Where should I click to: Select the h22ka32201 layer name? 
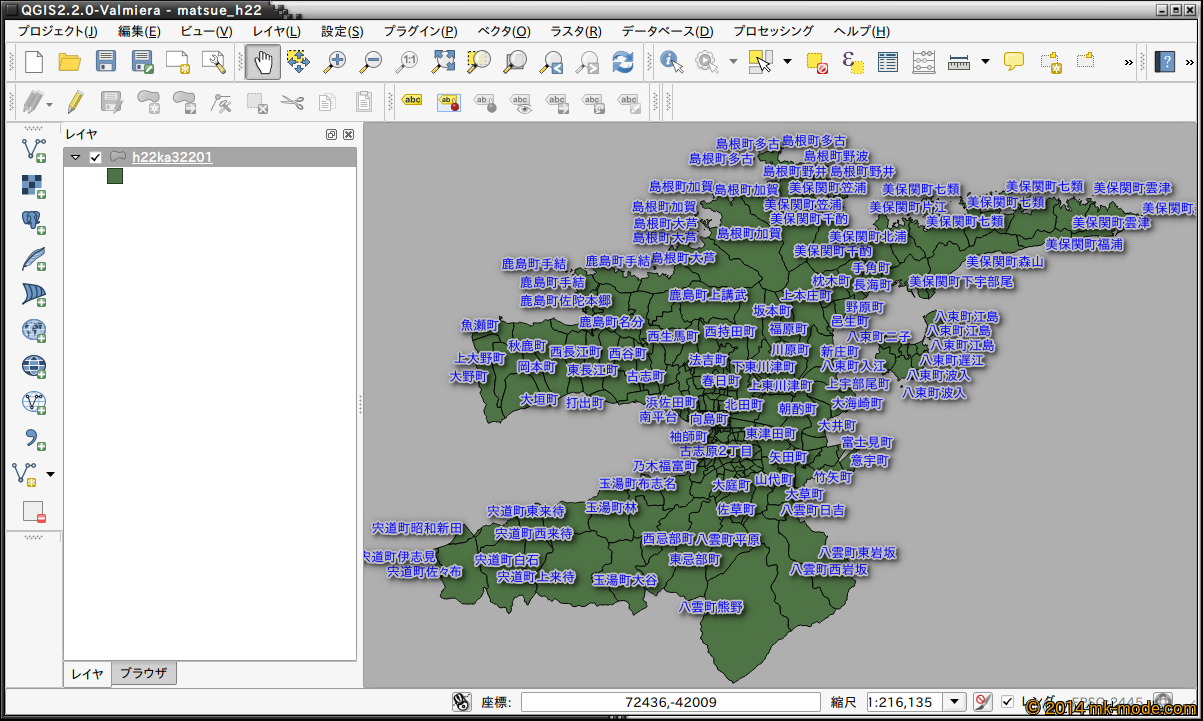(172, 157)
